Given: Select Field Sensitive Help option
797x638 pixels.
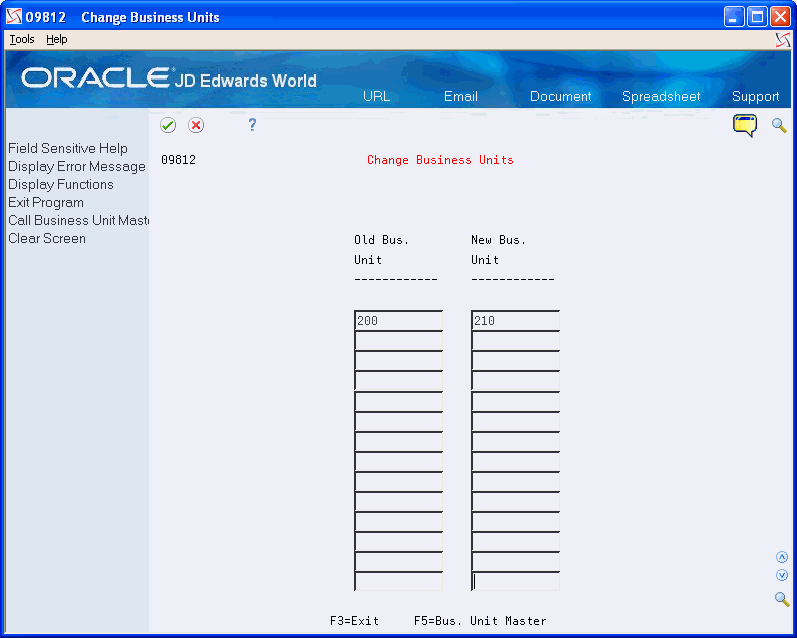Looking at the screenshot, I should [68, 148].
